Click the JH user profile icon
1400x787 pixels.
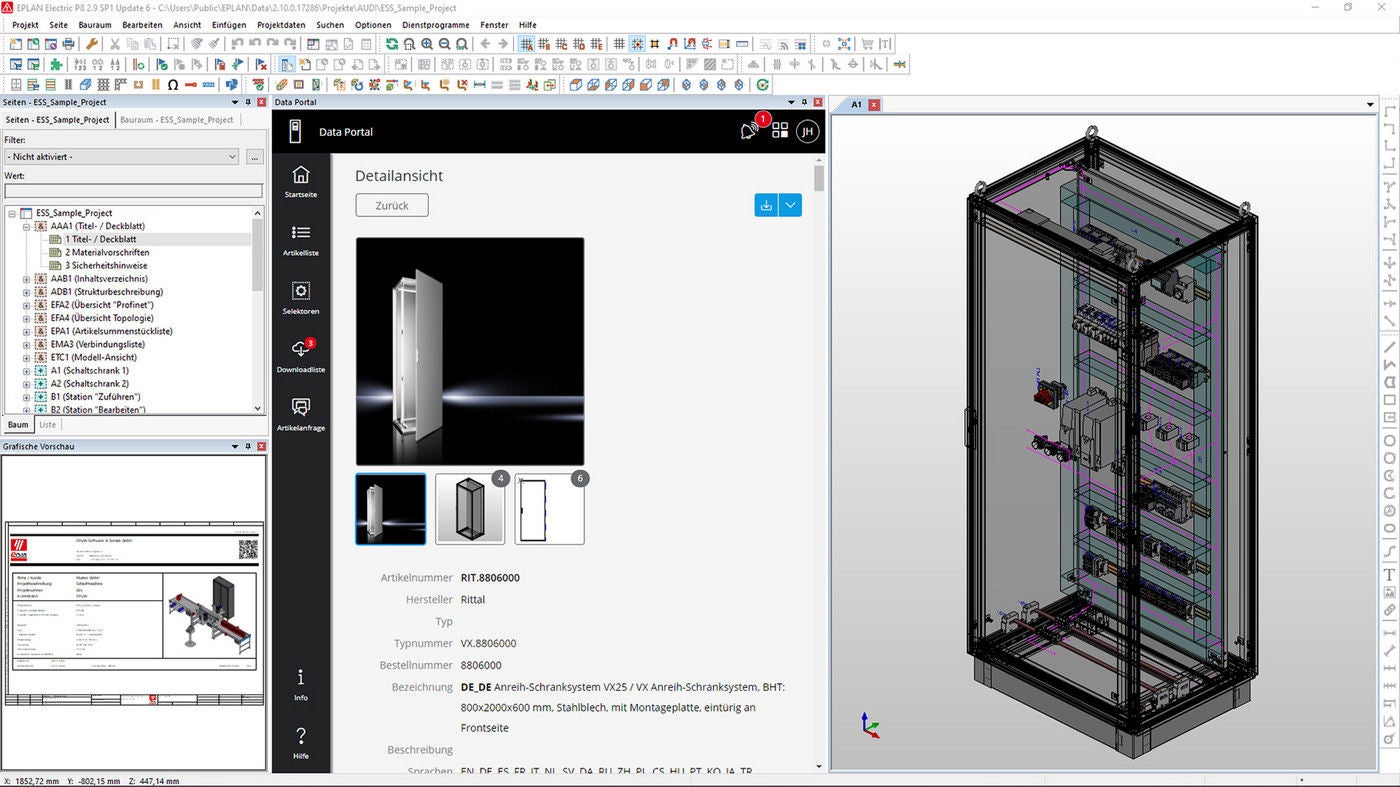[x=807, y=131]
